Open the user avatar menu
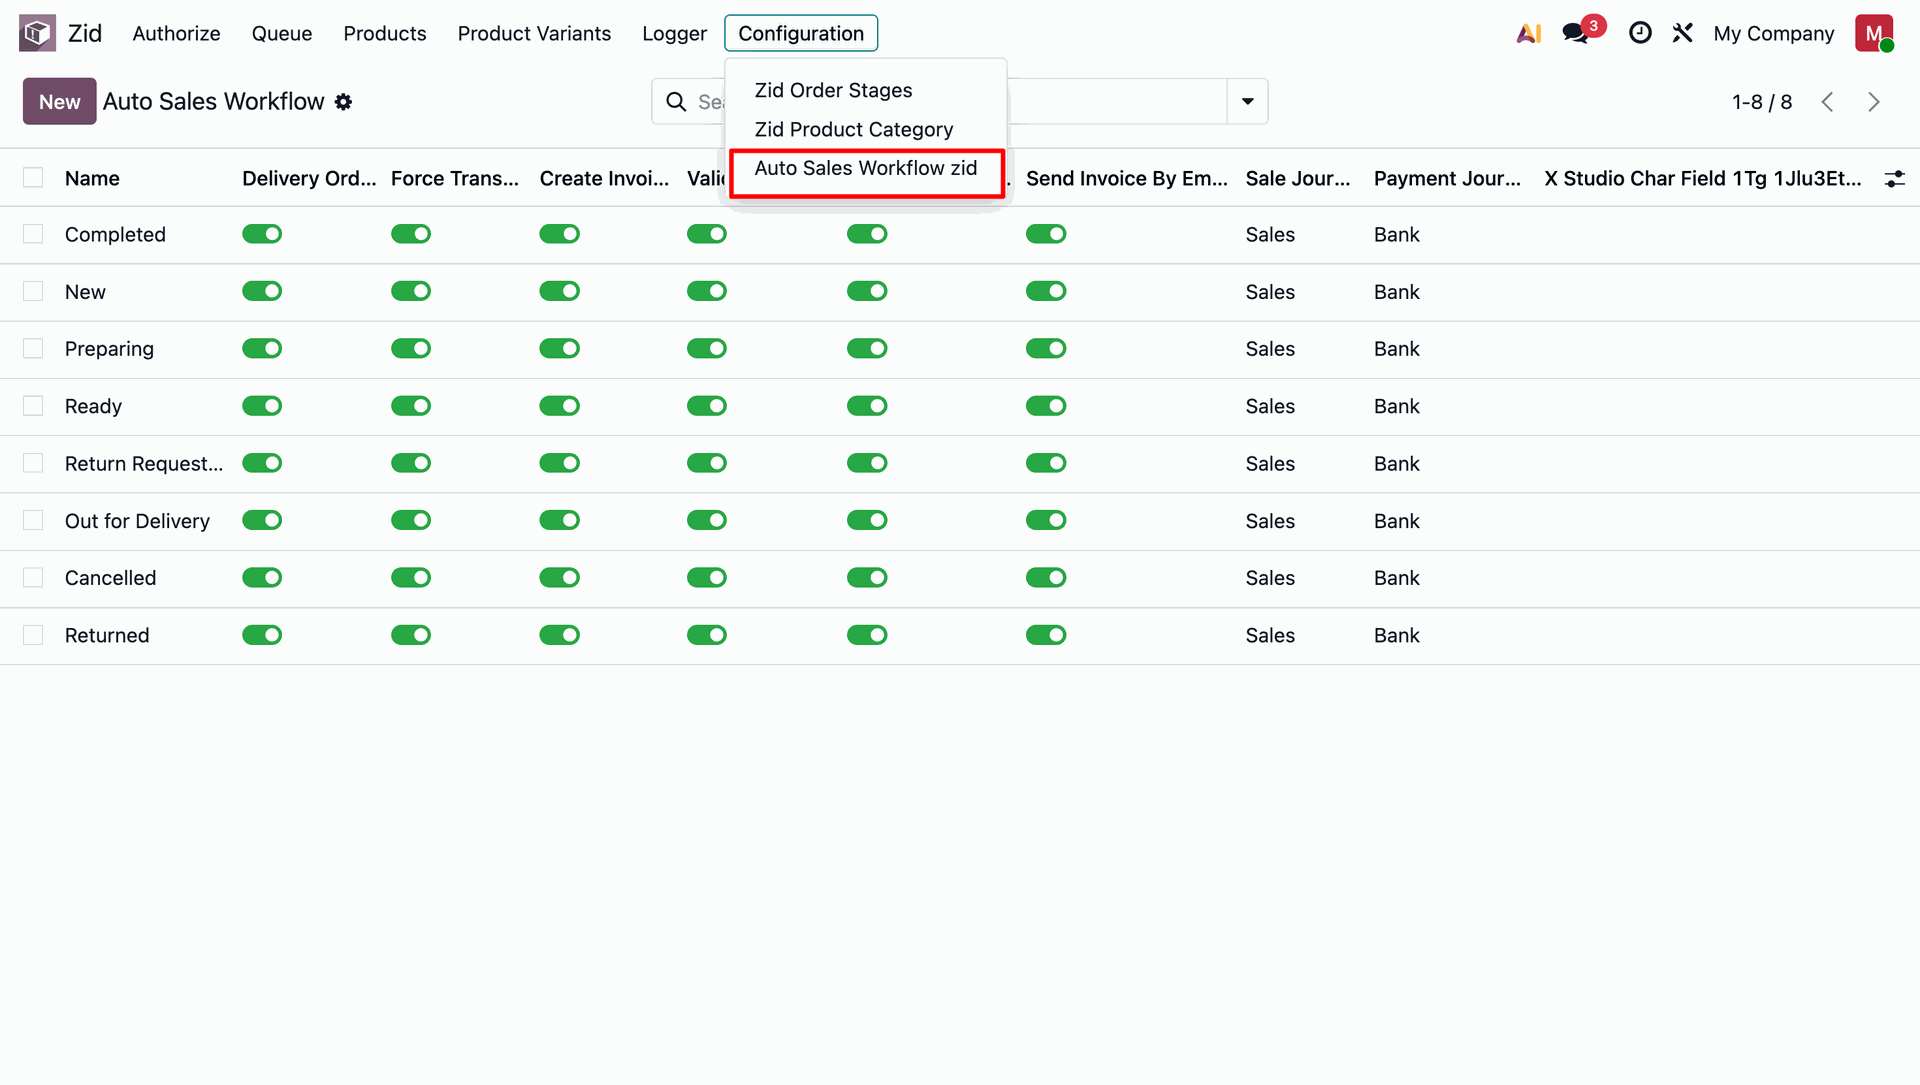The image size is (1920, 1085). (1874, 33)
